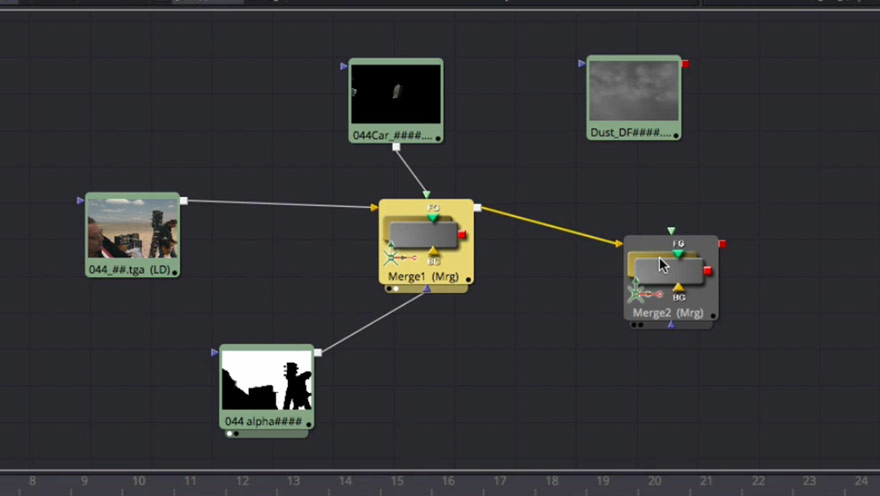
Task: Click the red square on Dust_DF node
Action: pos(685,64)
